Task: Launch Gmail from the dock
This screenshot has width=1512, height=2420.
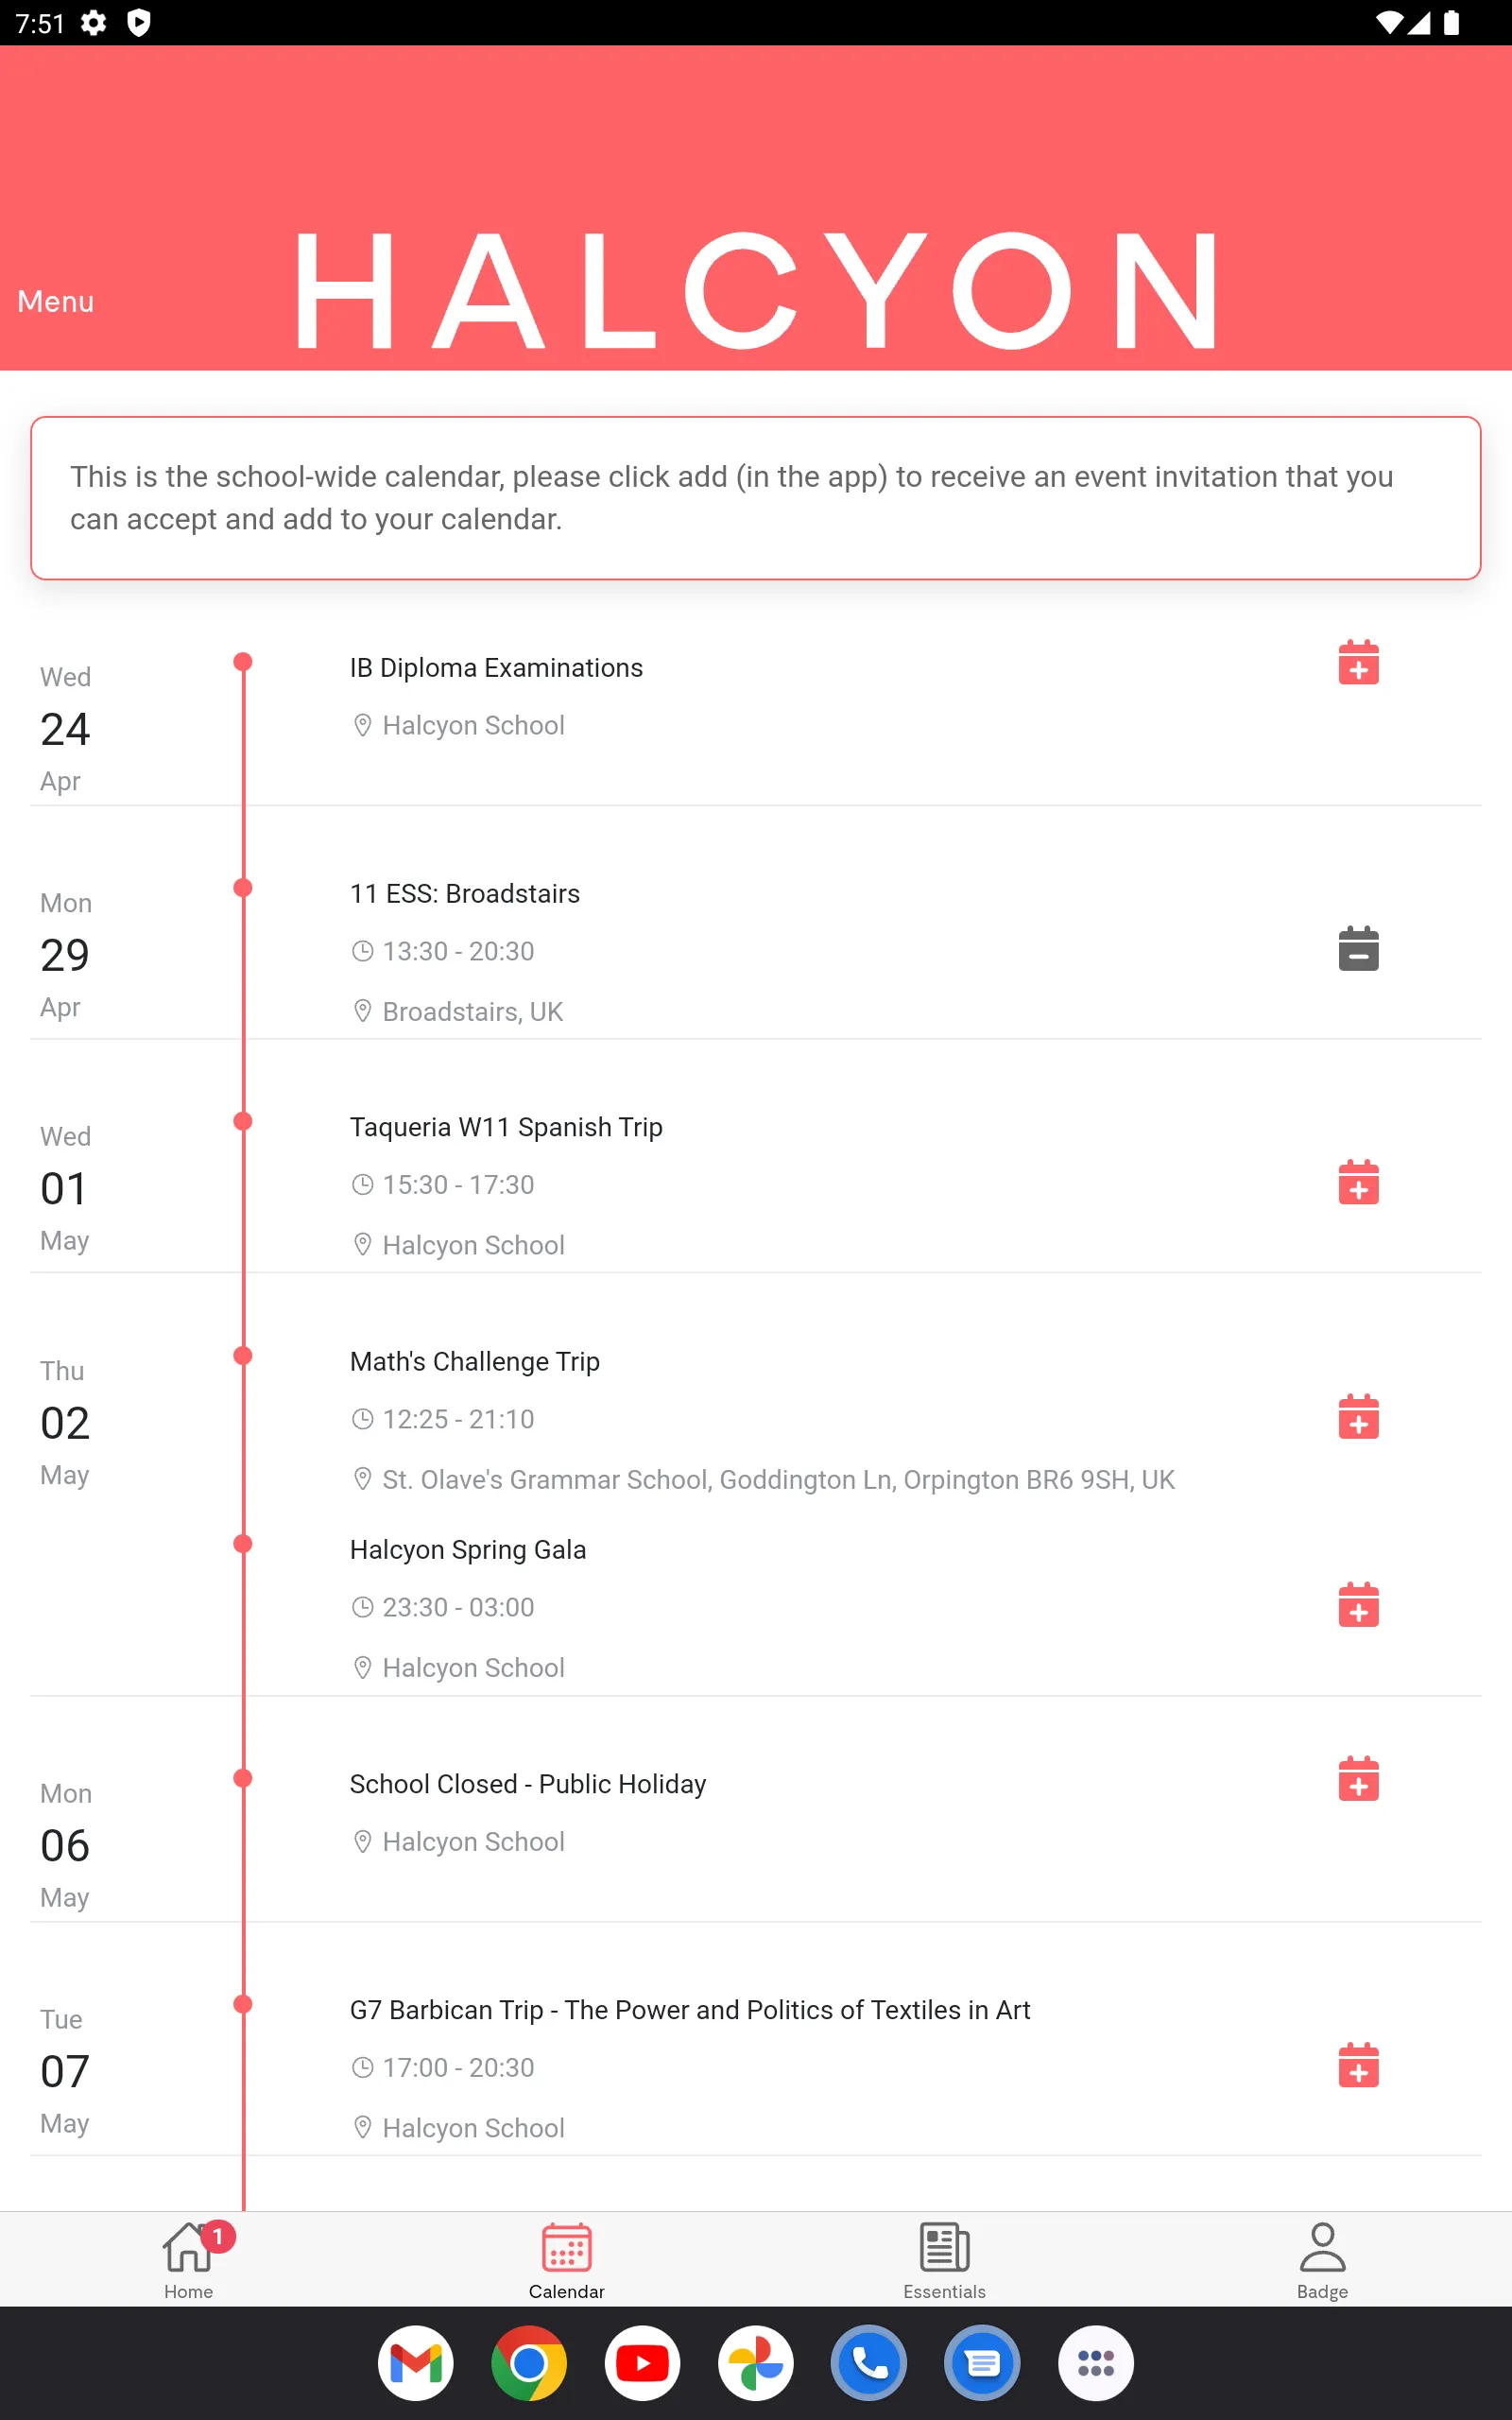Action: (x=416, y=2363)
